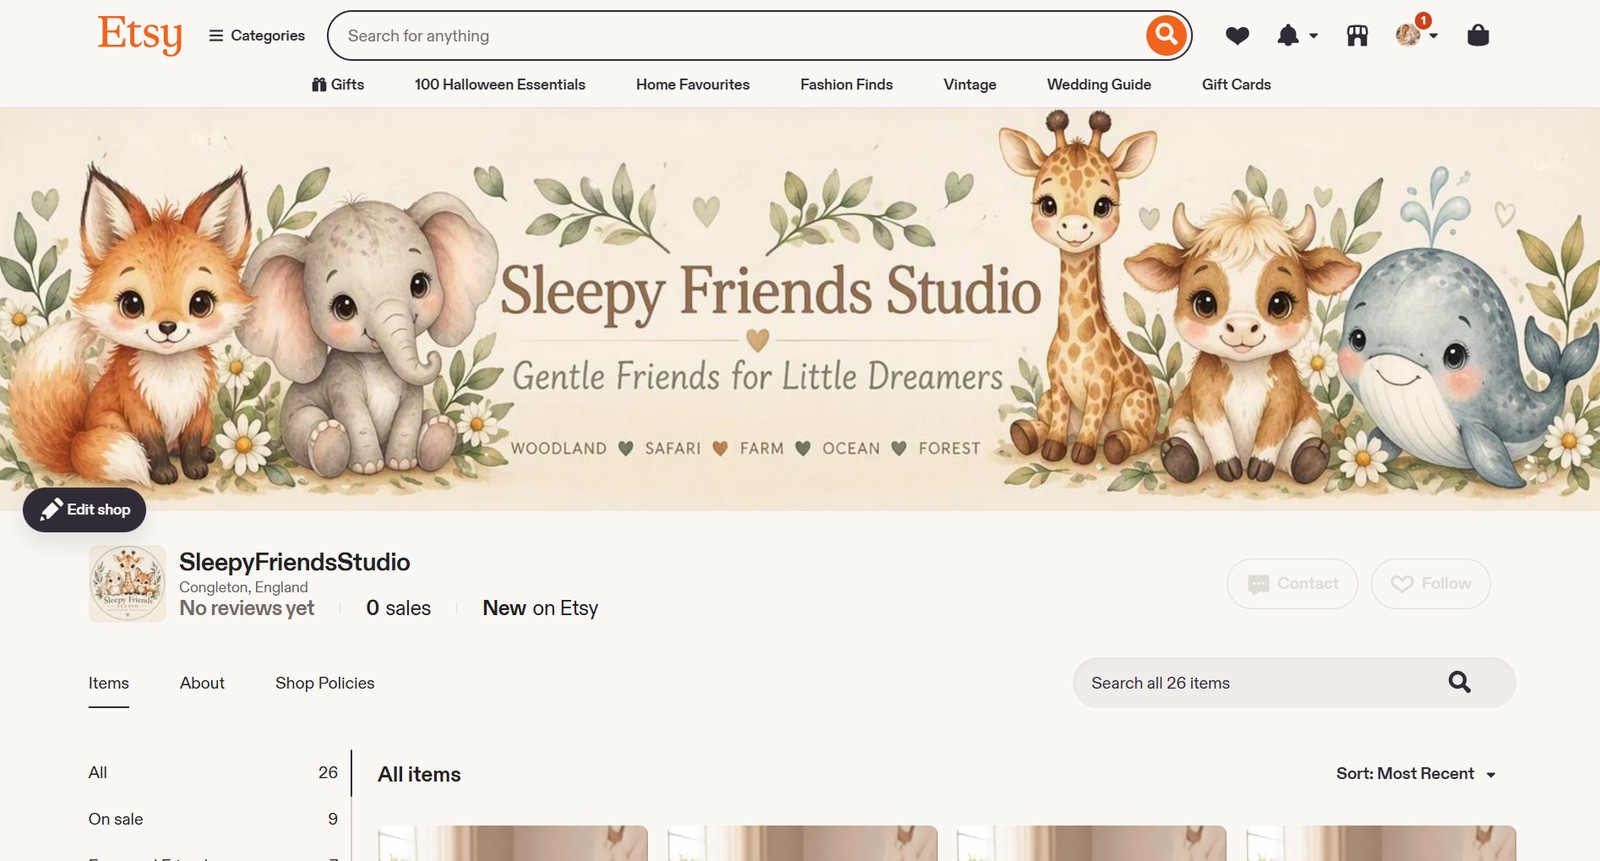Open Shop Manager storefront icon
The width and height of the screenshot is (1600, 861).
click(x=1357, y=36)
